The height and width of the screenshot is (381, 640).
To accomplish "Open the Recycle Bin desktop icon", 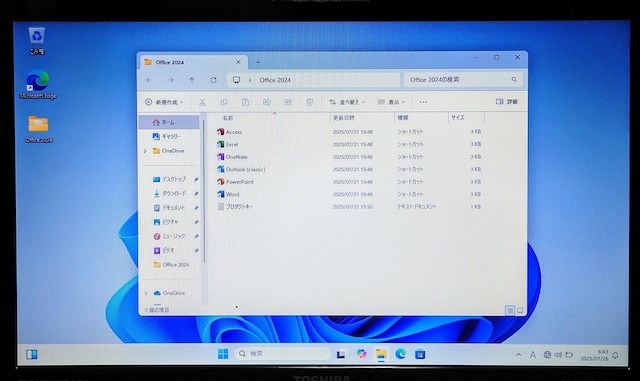I will coord(37,40).
